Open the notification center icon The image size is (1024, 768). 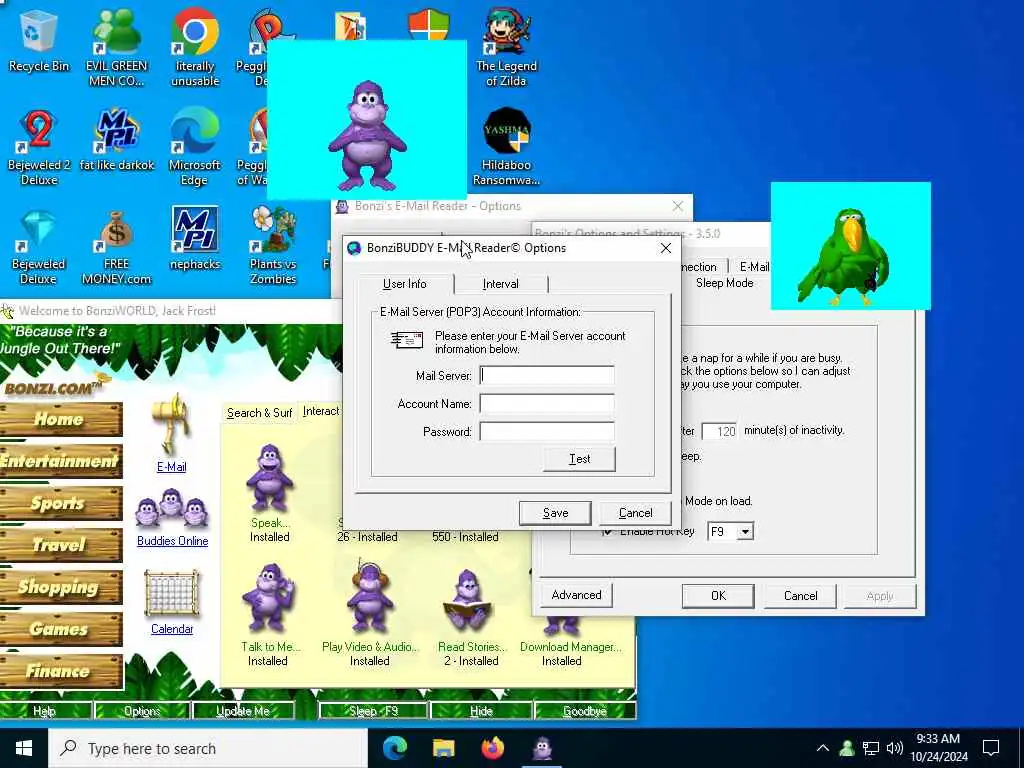tap(991, 748)
